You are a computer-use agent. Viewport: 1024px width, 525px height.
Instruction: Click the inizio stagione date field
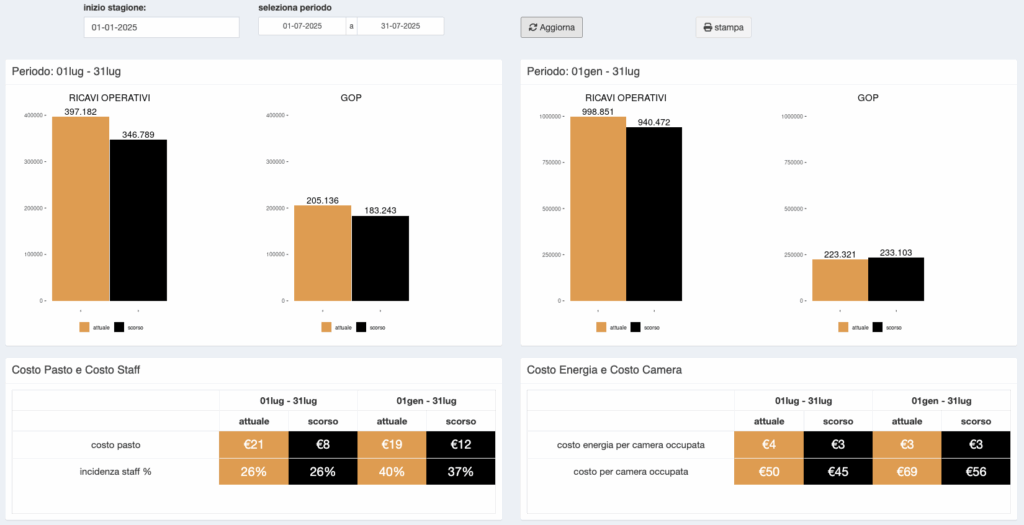[161, 27]
